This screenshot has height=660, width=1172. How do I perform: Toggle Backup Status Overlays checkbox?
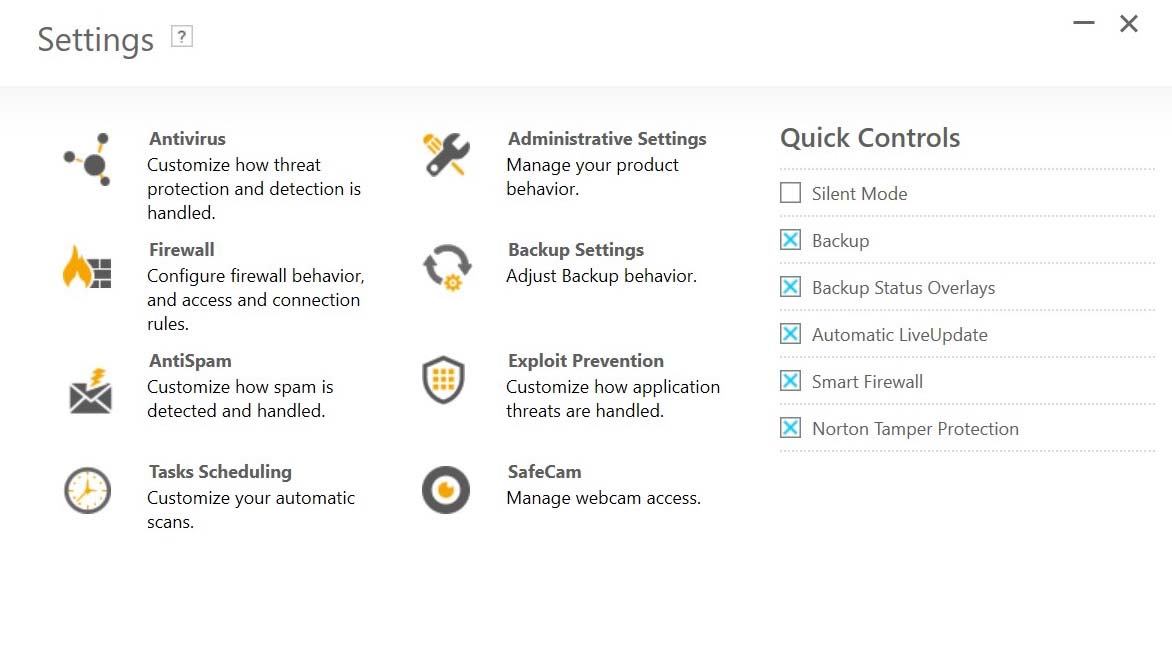tap(790, 287)
